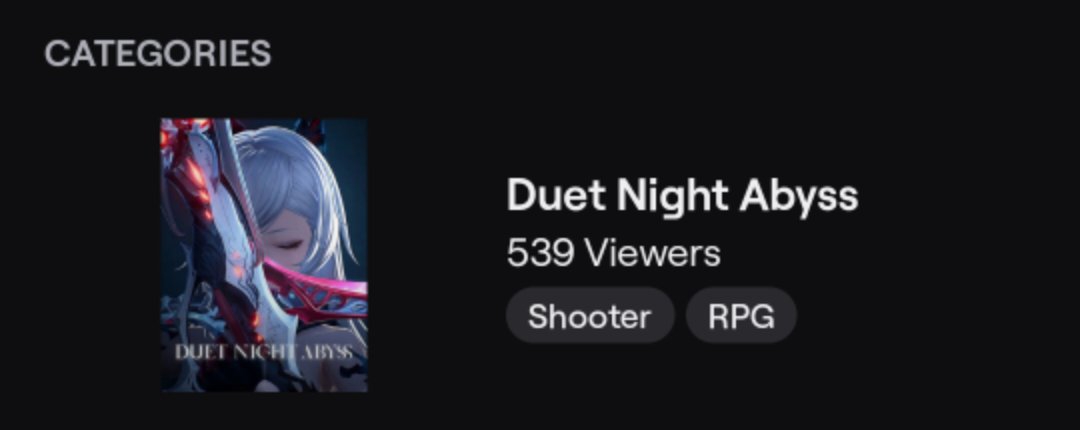Choose the tag left of RPG
The image size is (1080, 430).
coord(590,316)
